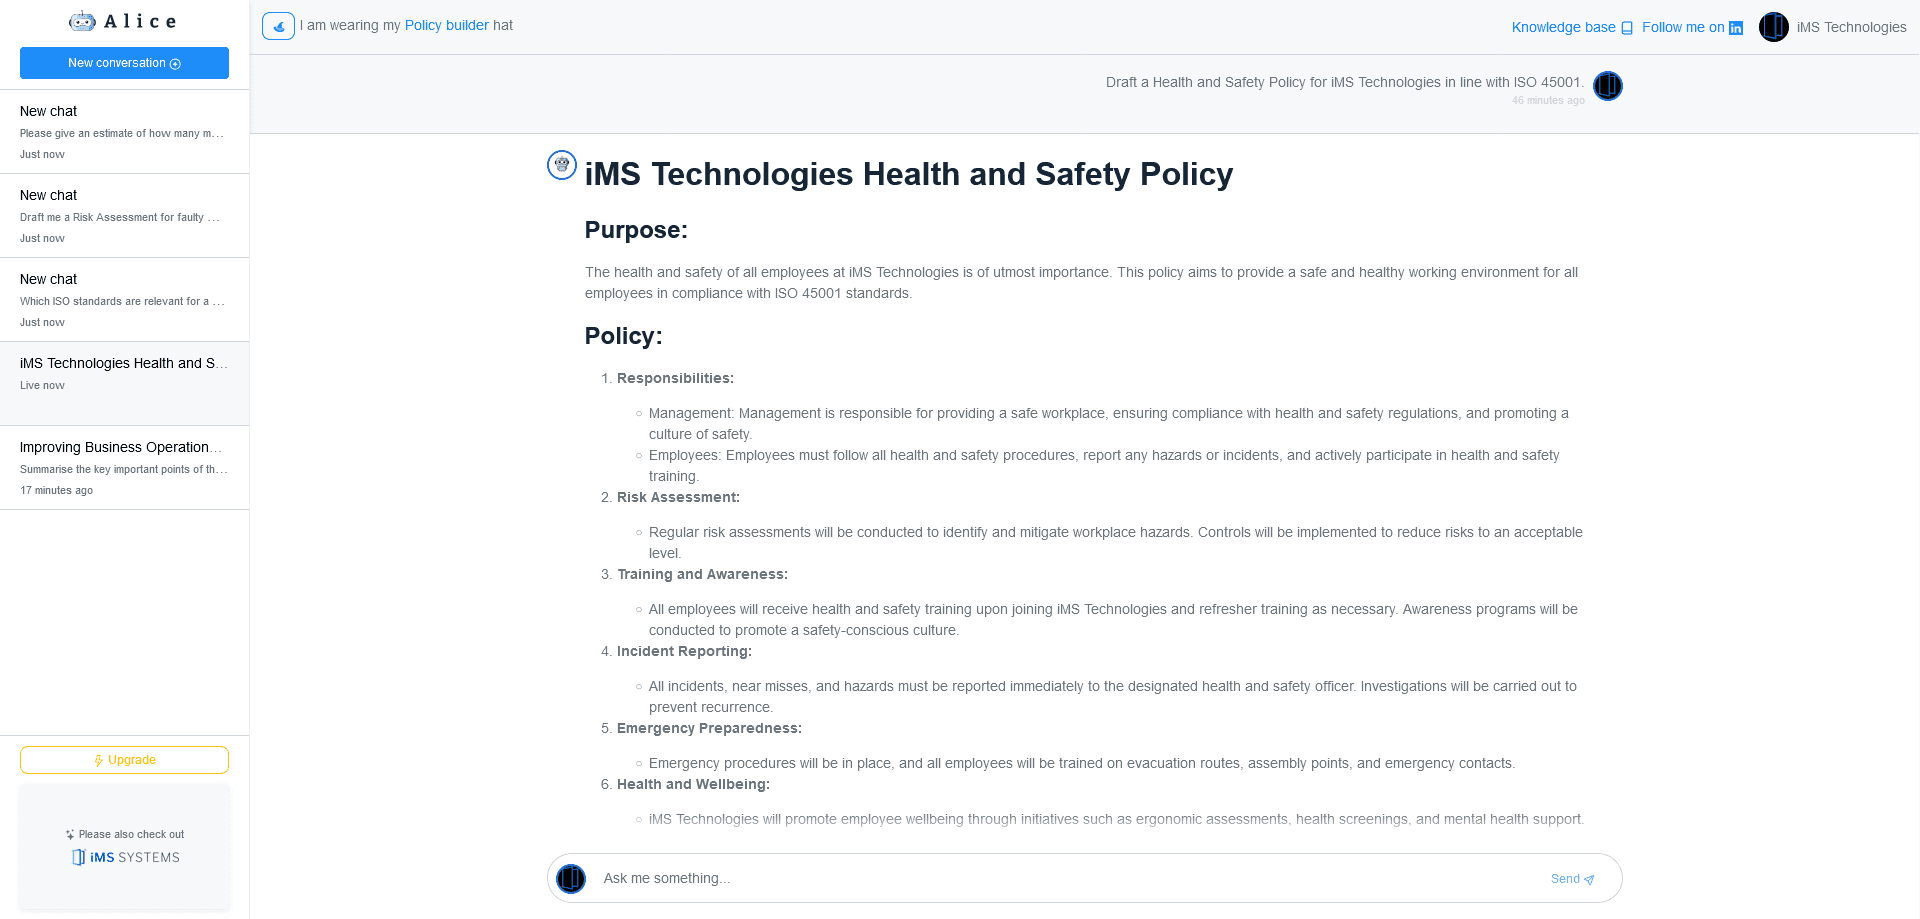Click the 'Risk Assessment:' list item
Image resolution: width=1920 pixels, height=919 pixels.
coord(678,497)
